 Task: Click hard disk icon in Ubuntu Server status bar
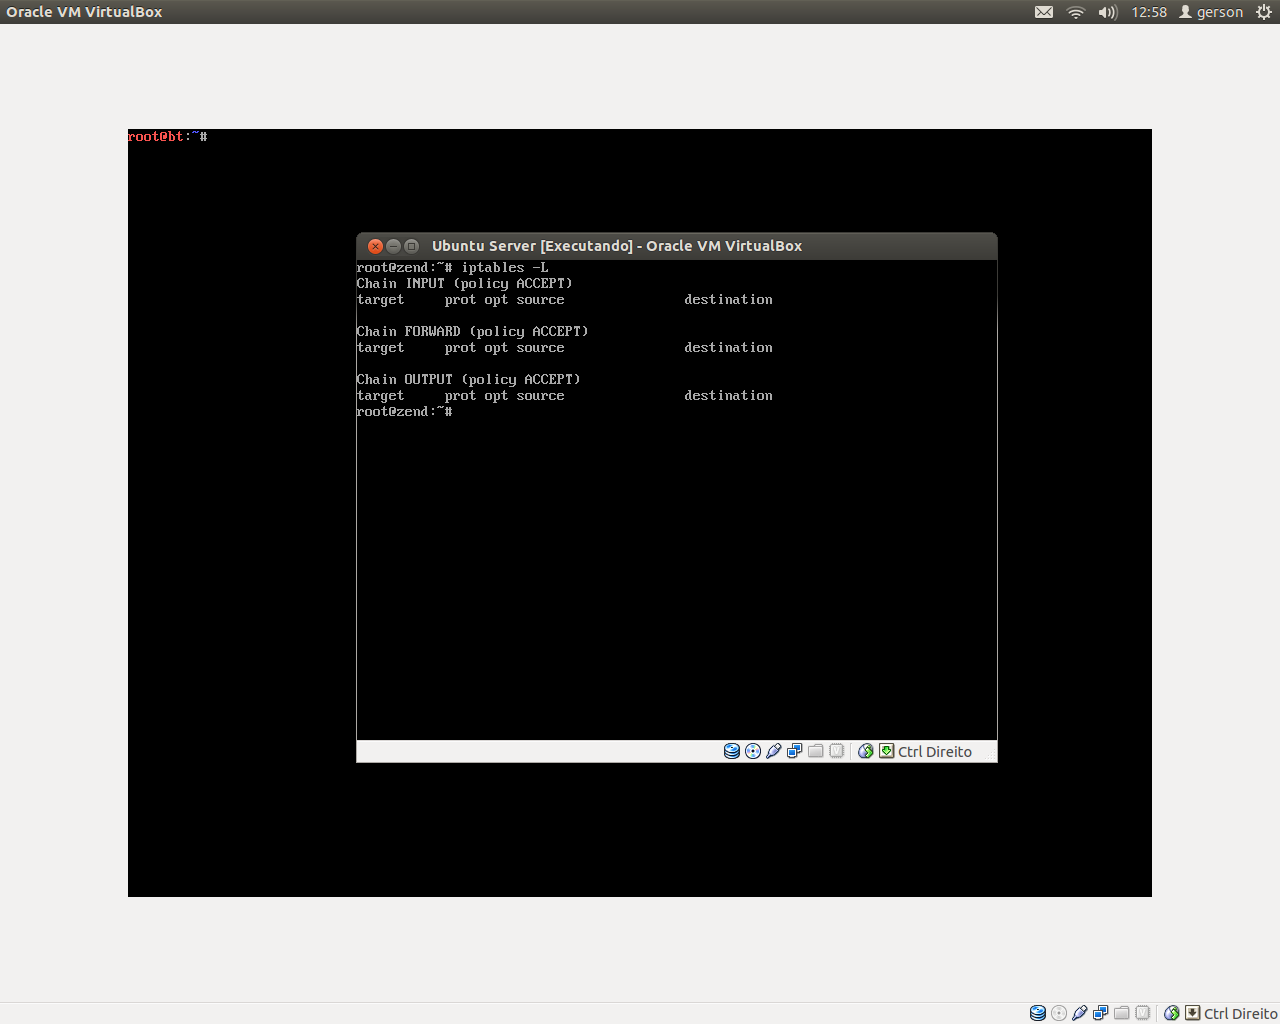(x=732, y=751)
